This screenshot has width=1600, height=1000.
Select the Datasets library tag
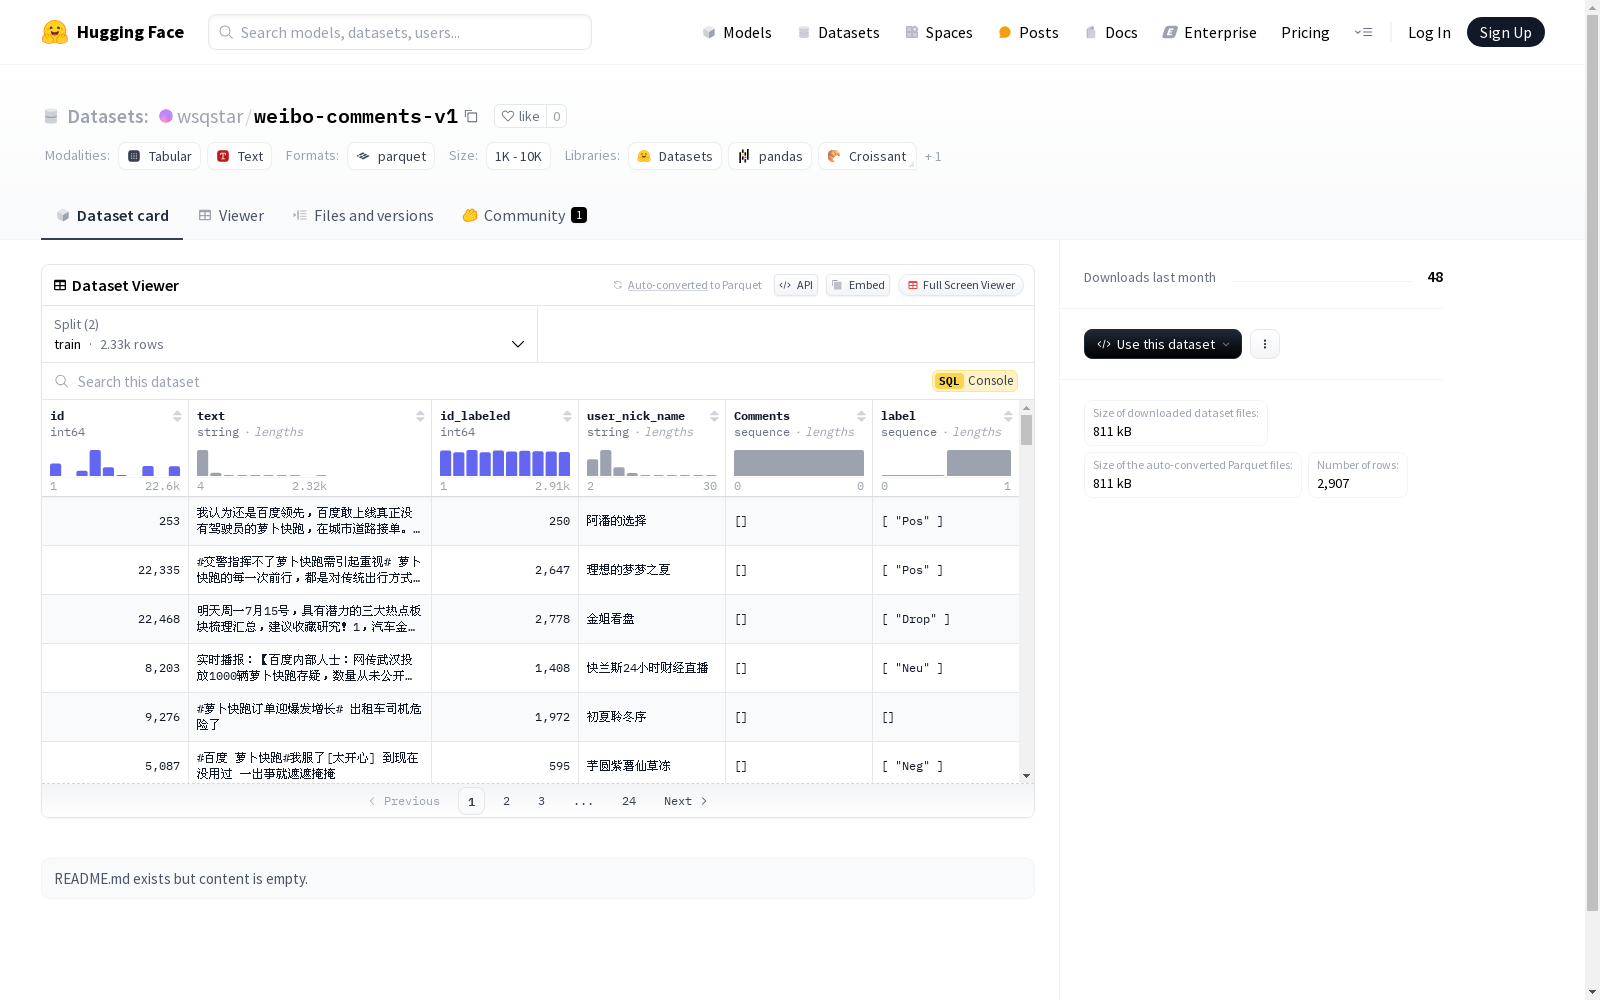pos(675,156)
